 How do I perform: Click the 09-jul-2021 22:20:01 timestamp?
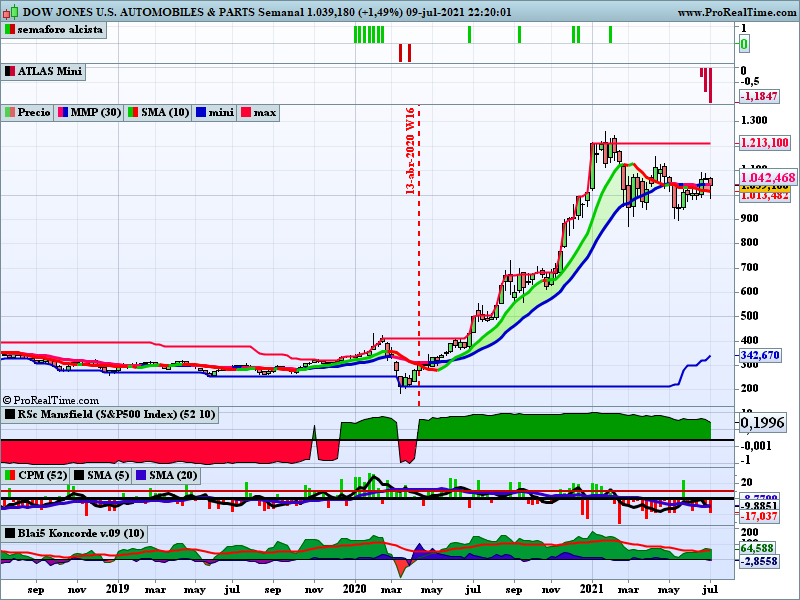(459, 12)
